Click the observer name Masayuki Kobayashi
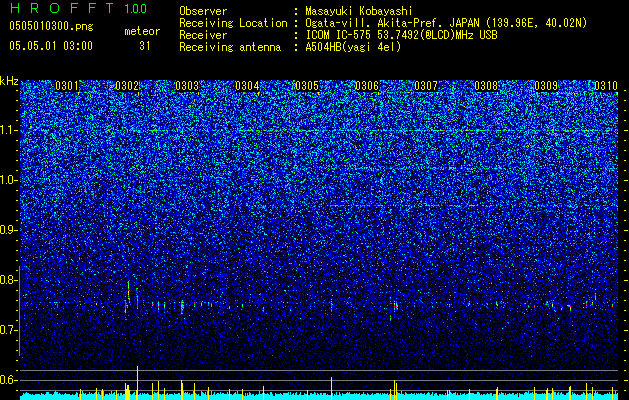This screenshot has width=629, height=400. (359, 11)
